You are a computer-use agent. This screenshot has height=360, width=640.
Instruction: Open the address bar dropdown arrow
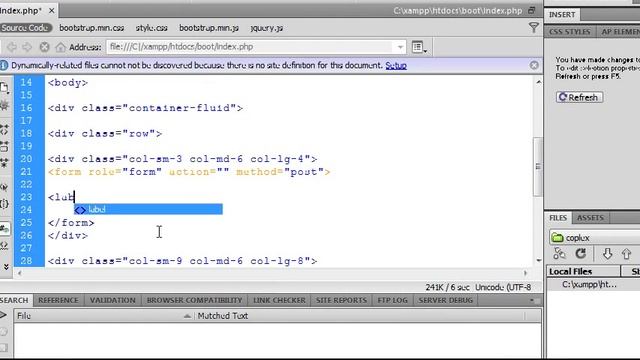pyautogui.click(x=400, y=47)
